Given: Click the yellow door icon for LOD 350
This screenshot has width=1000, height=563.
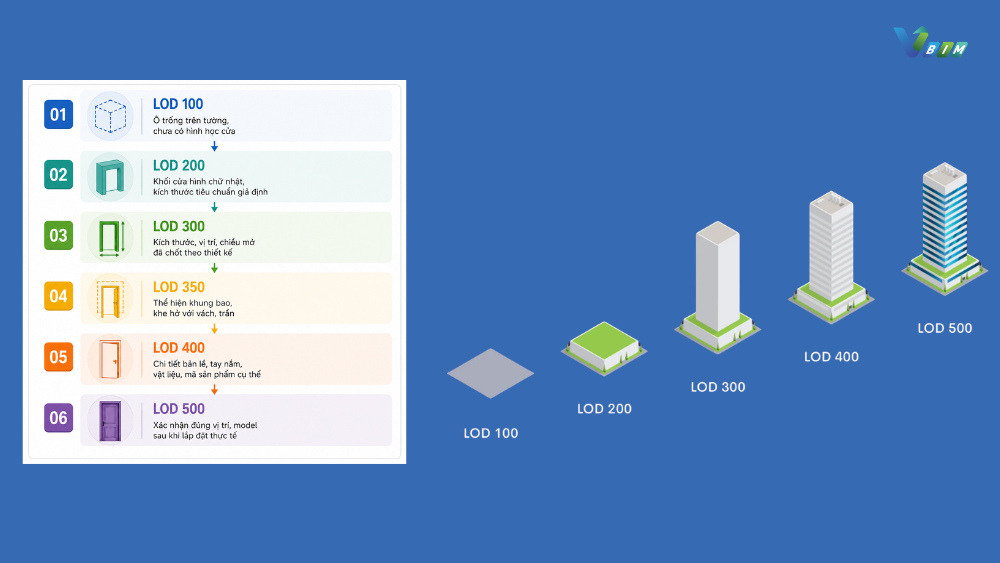Looking at the screenshot, I should tap(110, 298).
